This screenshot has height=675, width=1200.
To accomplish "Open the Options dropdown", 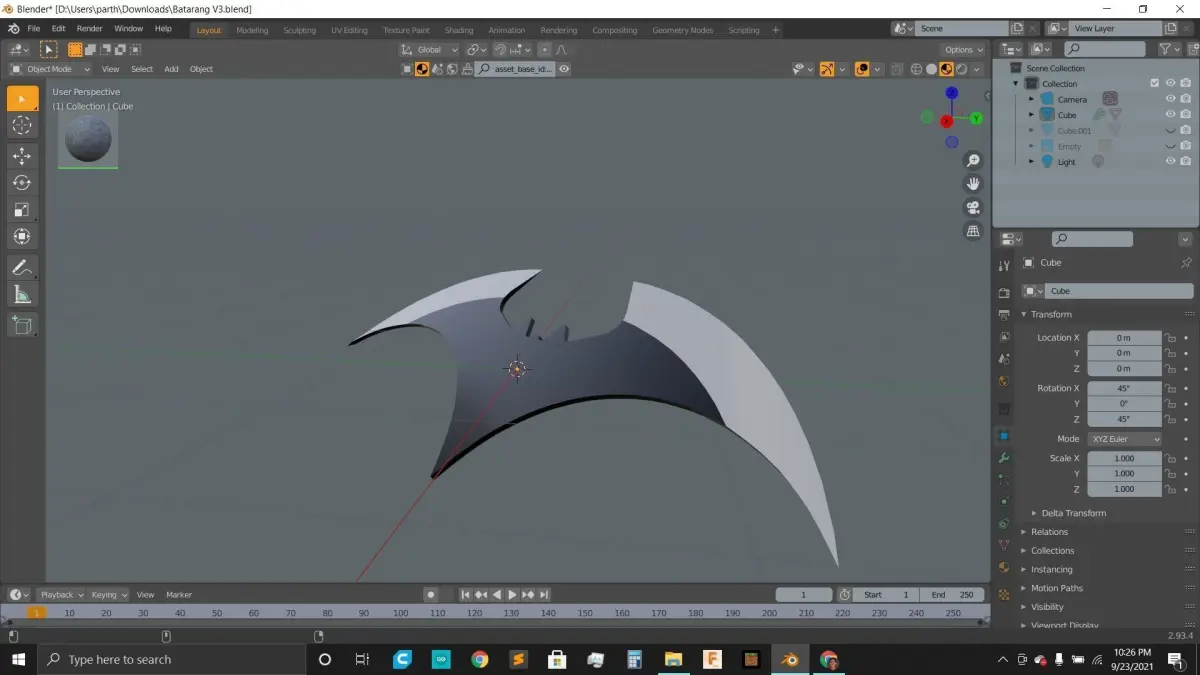I will [963, 49].
